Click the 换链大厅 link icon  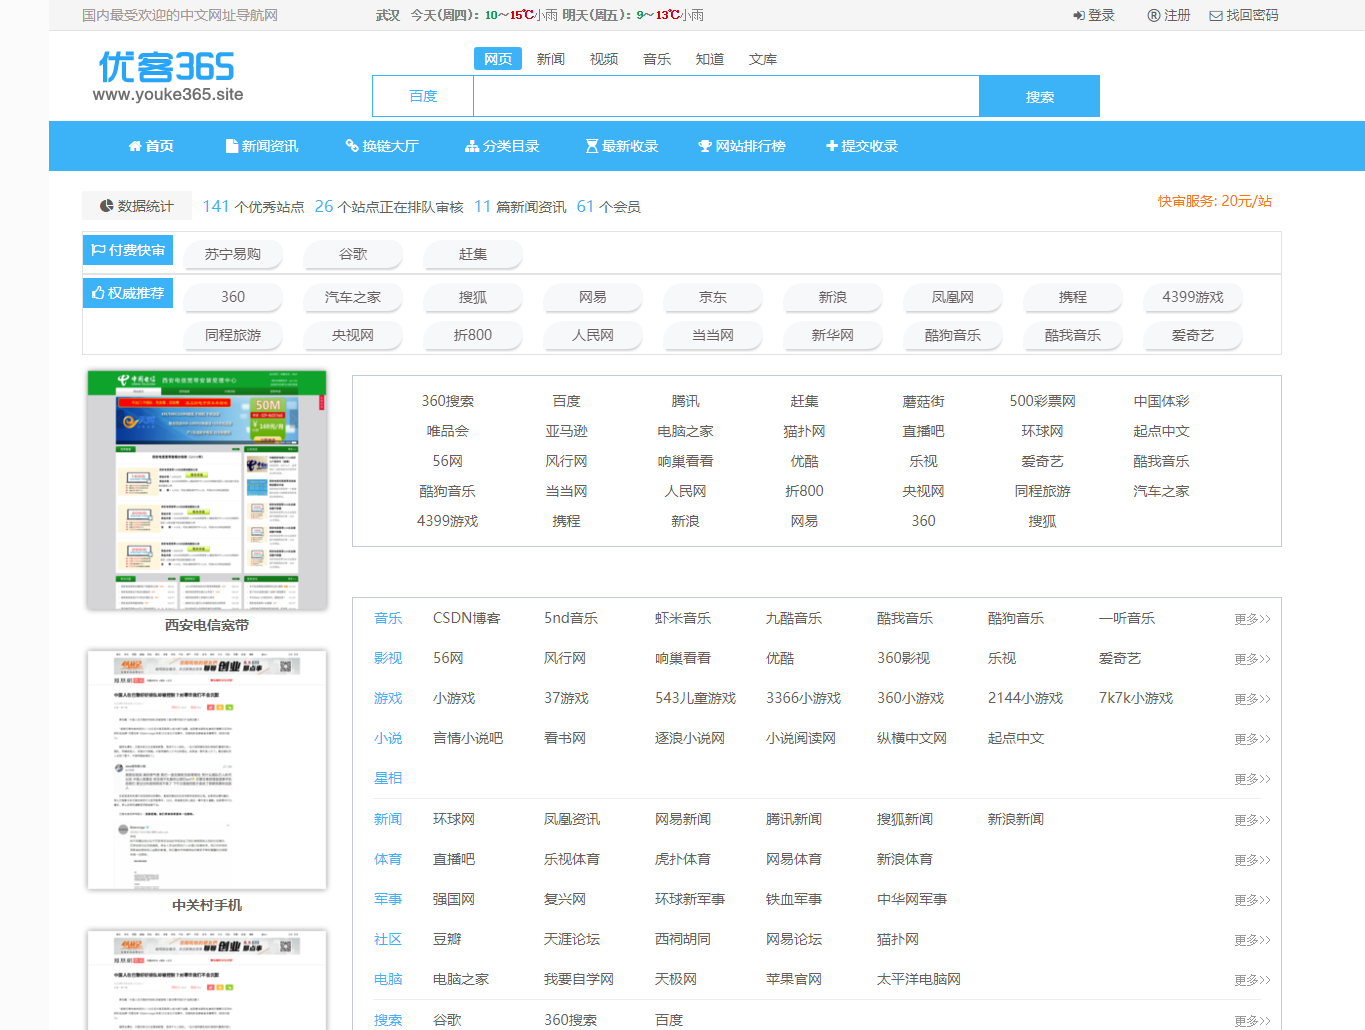[x=352, y=146]
